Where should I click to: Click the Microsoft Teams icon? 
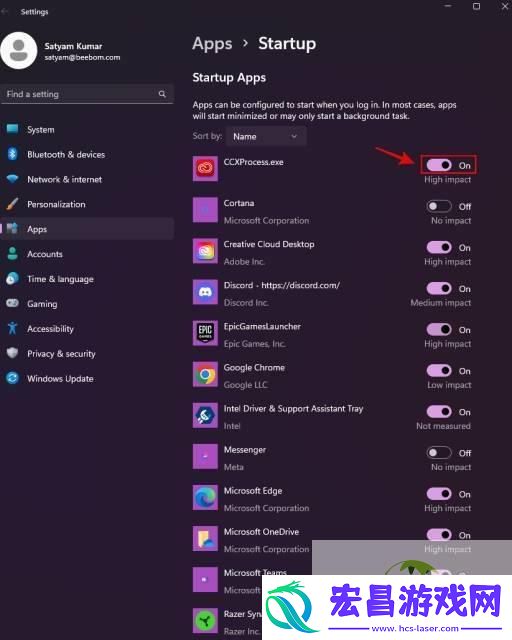pyautogui.click(x=205, y=580)
